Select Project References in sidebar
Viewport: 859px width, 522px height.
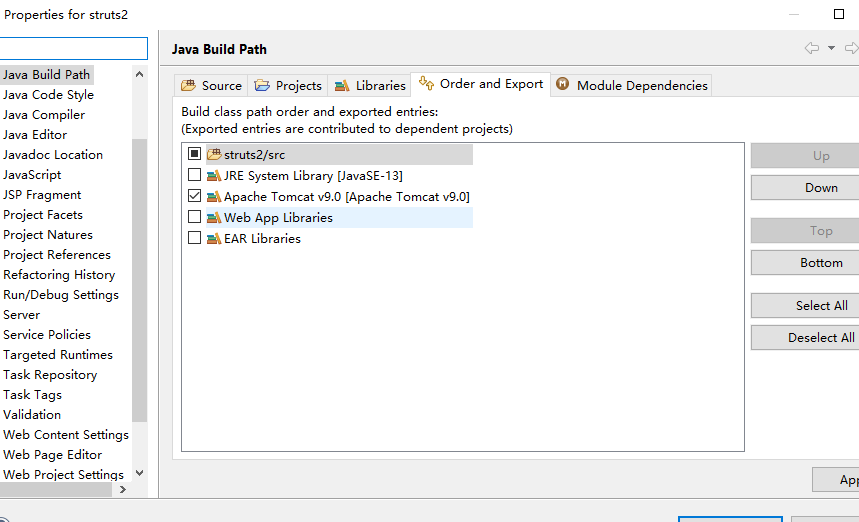pos(57,255)
